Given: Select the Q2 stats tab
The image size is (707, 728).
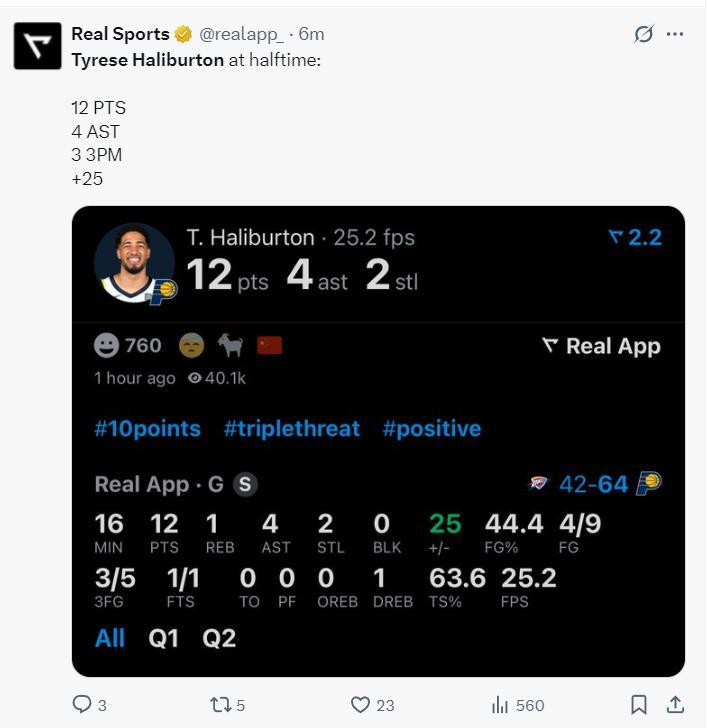Looking at the screenshot, I should pos(219,638).
